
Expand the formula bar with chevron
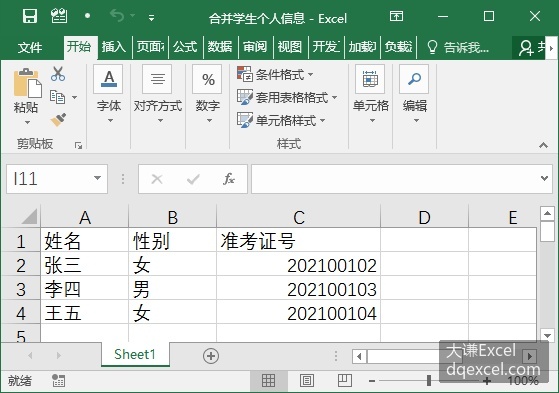(x=544, y=178)
